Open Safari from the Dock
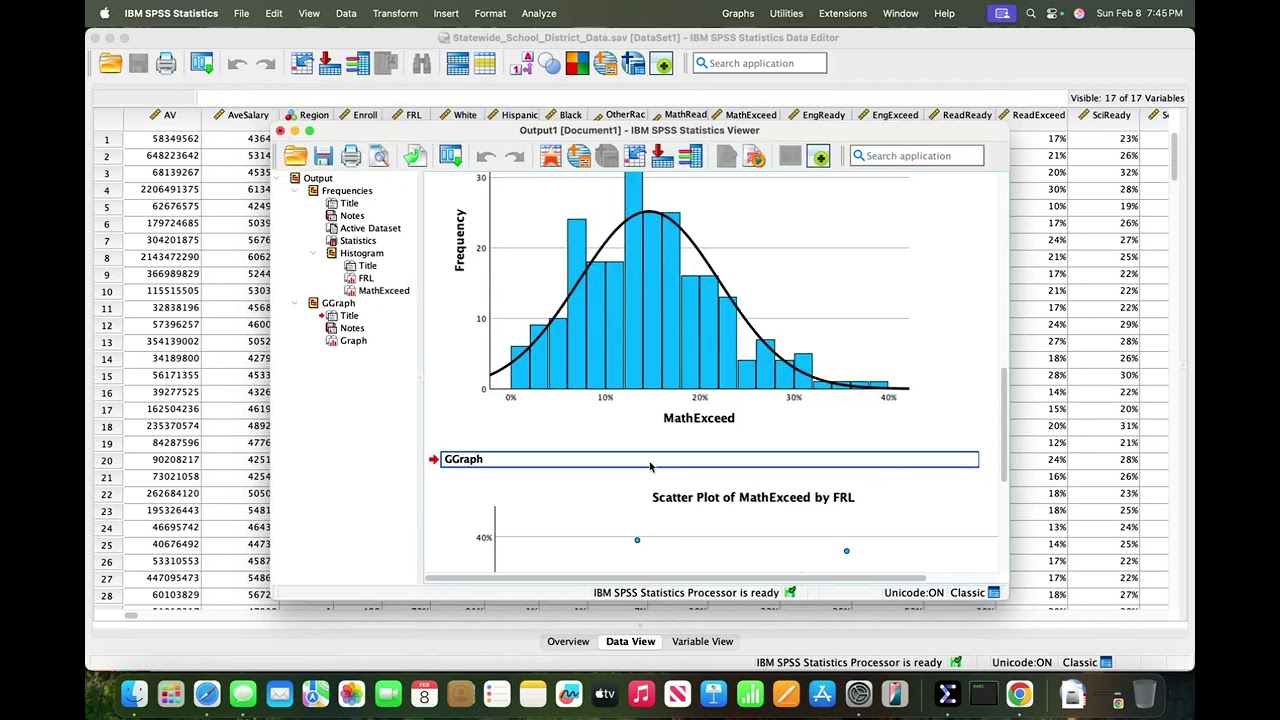 (207, 694)
